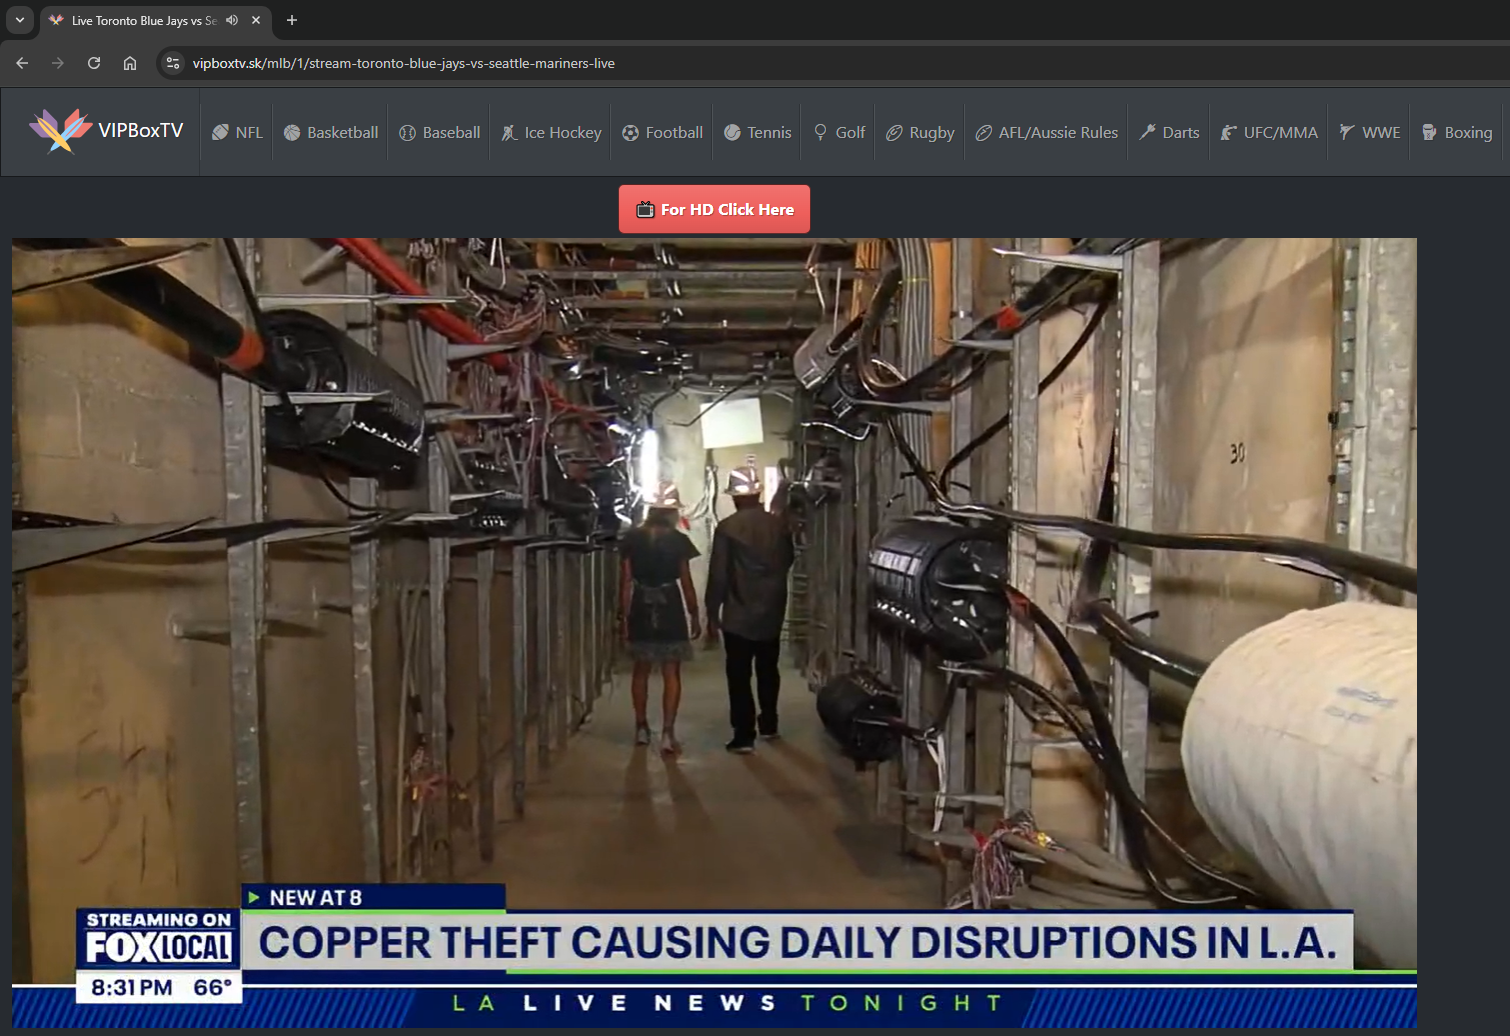Choose the Football menu item
This screenshot has width=1510, height=1036.
pyautogui.click(x=662, y=132)
